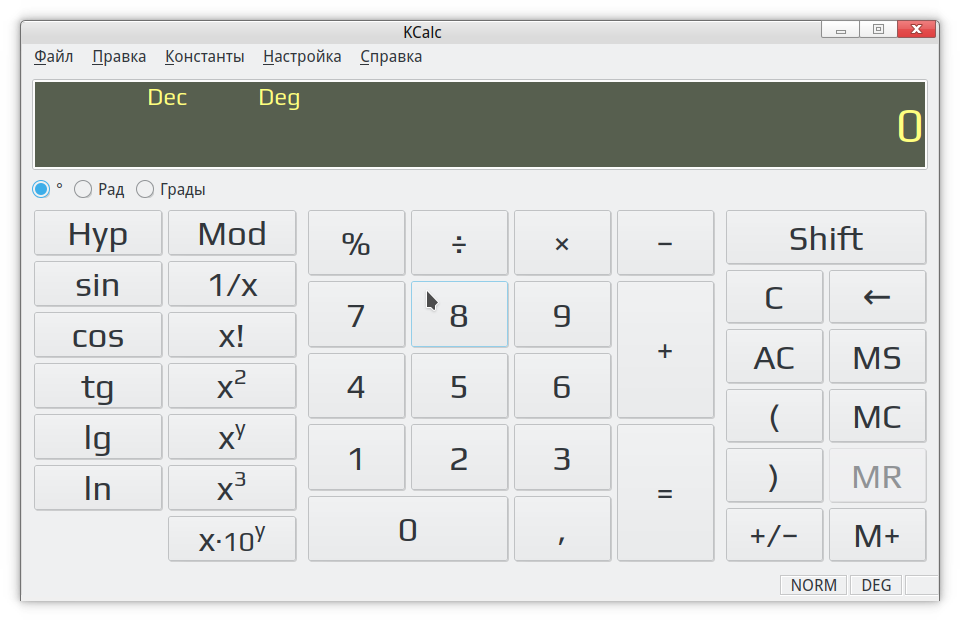Toggle the plus/minus sign key
The height and width of the screenshot is (621, 960).
[774, 535]
